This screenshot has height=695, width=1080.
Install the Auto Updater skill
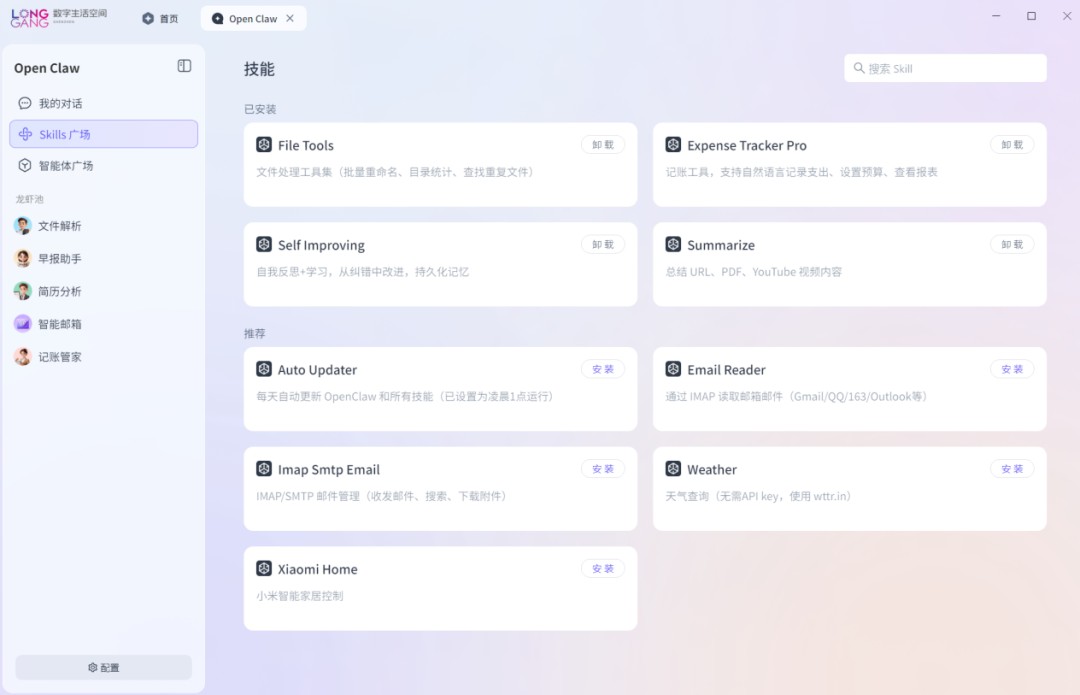603,369
